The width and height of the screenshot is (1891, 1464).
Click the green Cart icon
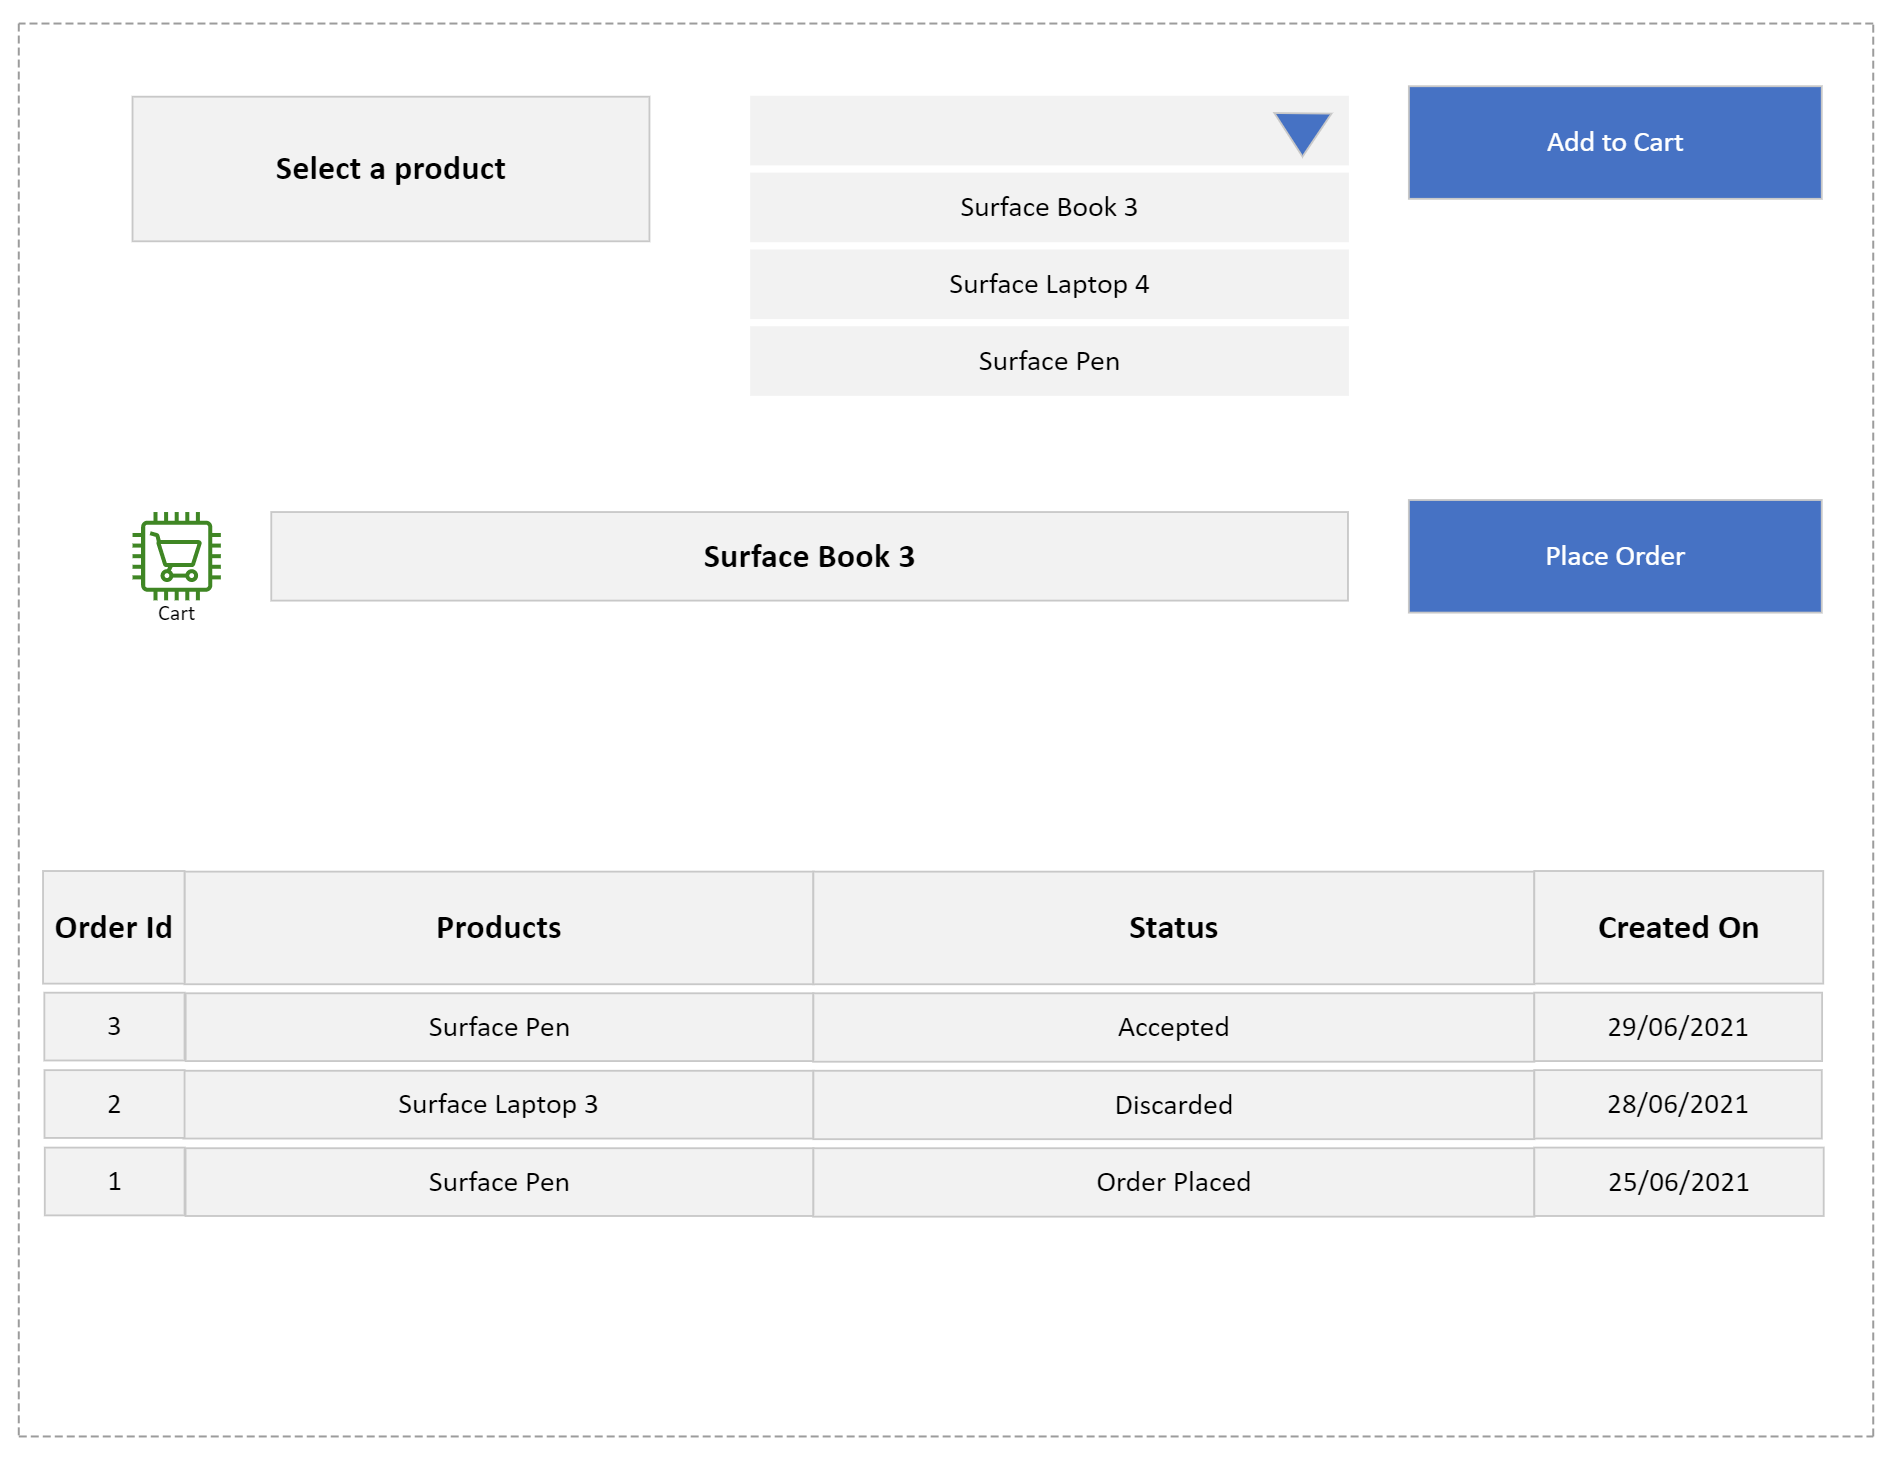(x=176, y=556)
